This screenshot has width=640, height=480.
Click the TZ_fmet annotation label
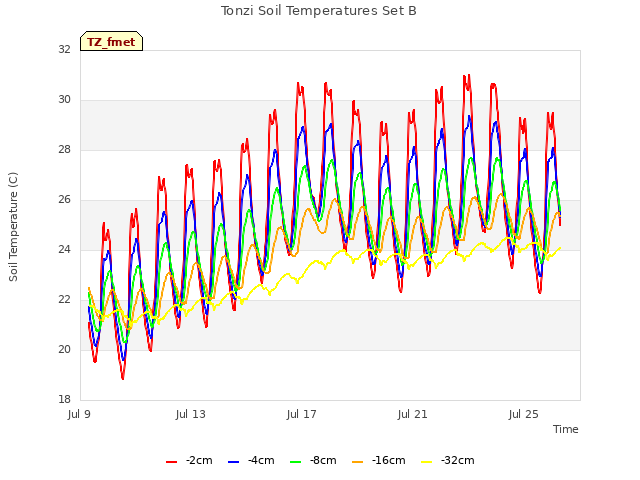click(x=111, y=42)
